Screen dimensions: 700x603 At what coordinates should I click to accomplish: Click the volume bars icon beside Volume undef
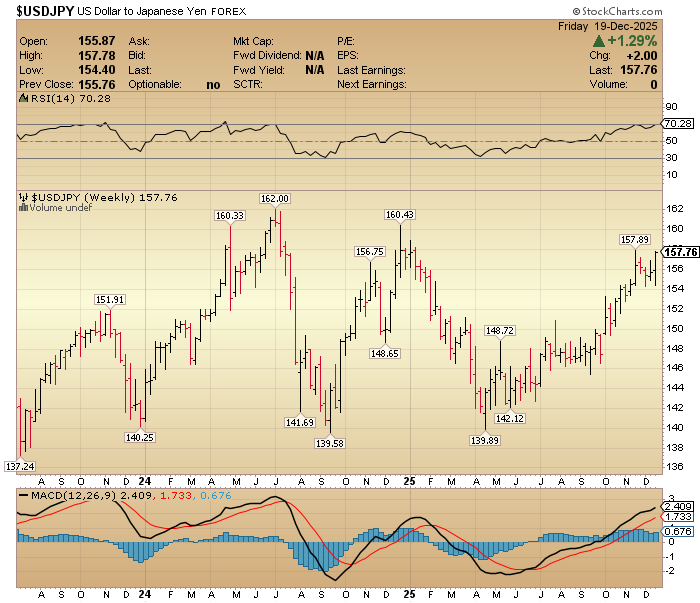pyautogui.click(x=23, y=208)
